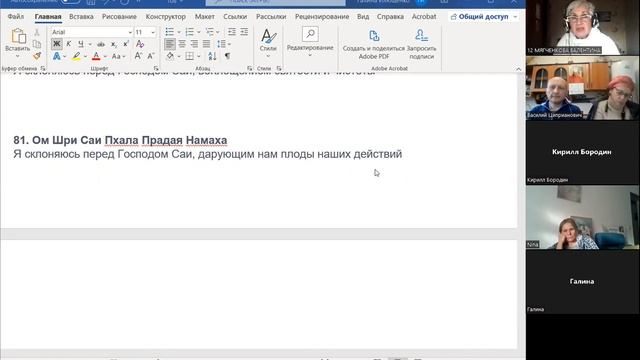Viewport: 640px width, 360px height.
Task: Open Styles group dialog launcher
Action: pos(279,69)
